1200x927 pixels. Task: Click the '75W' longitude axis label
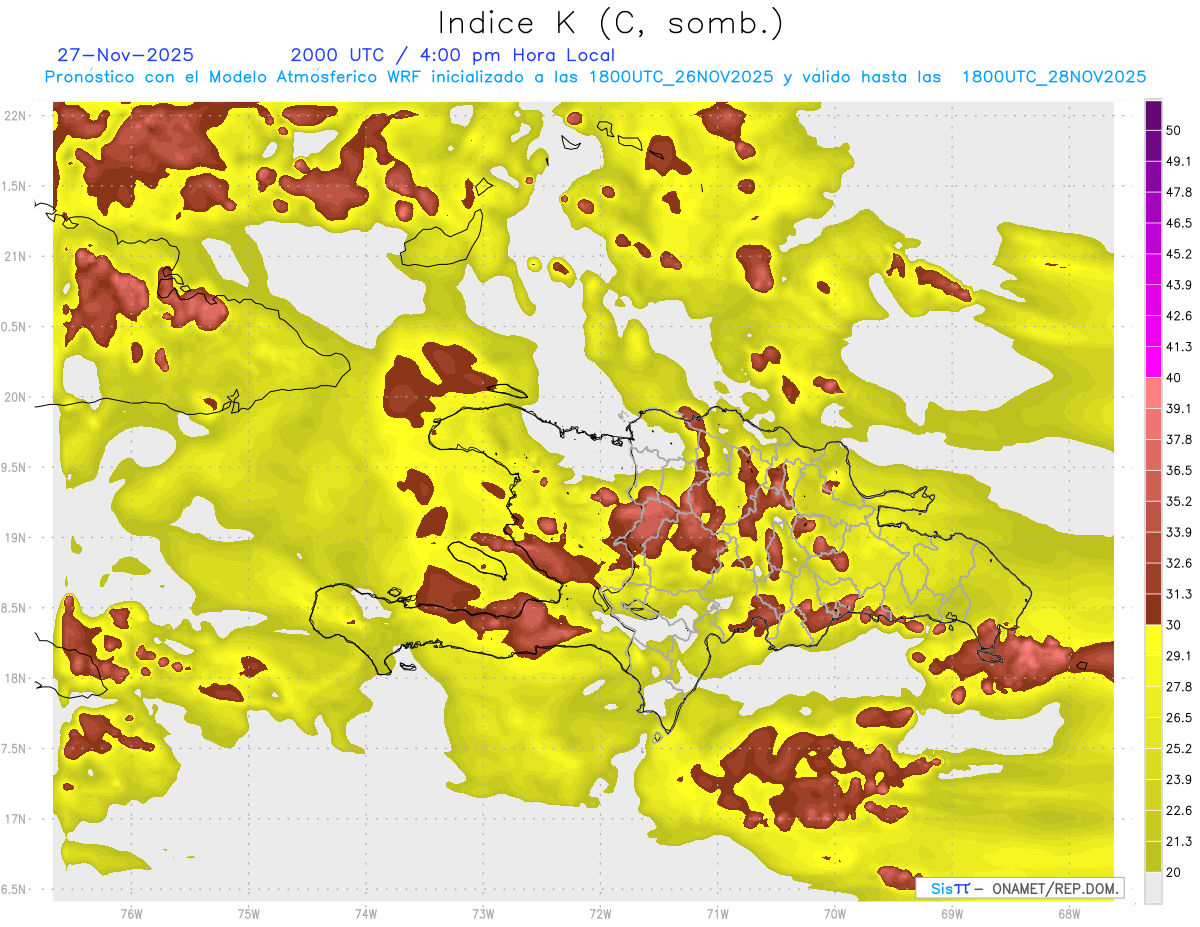point(248,914)
